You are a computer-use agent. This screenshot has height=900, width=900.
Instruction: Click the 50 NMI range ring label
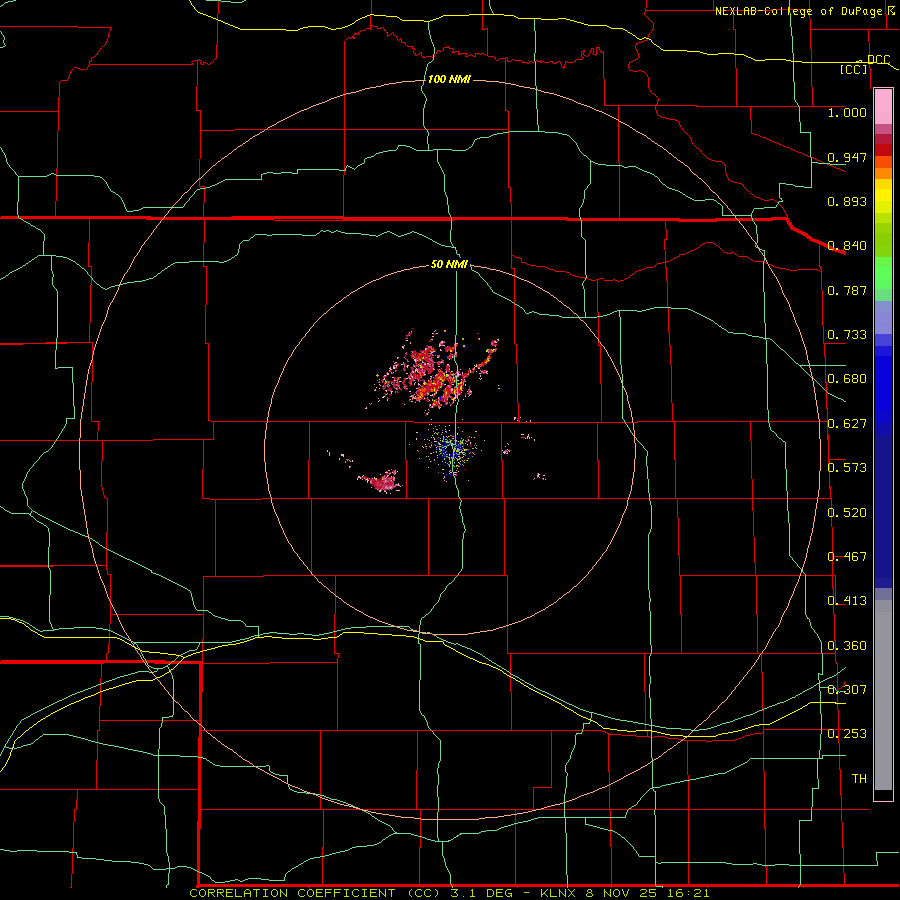coord(449,264)
